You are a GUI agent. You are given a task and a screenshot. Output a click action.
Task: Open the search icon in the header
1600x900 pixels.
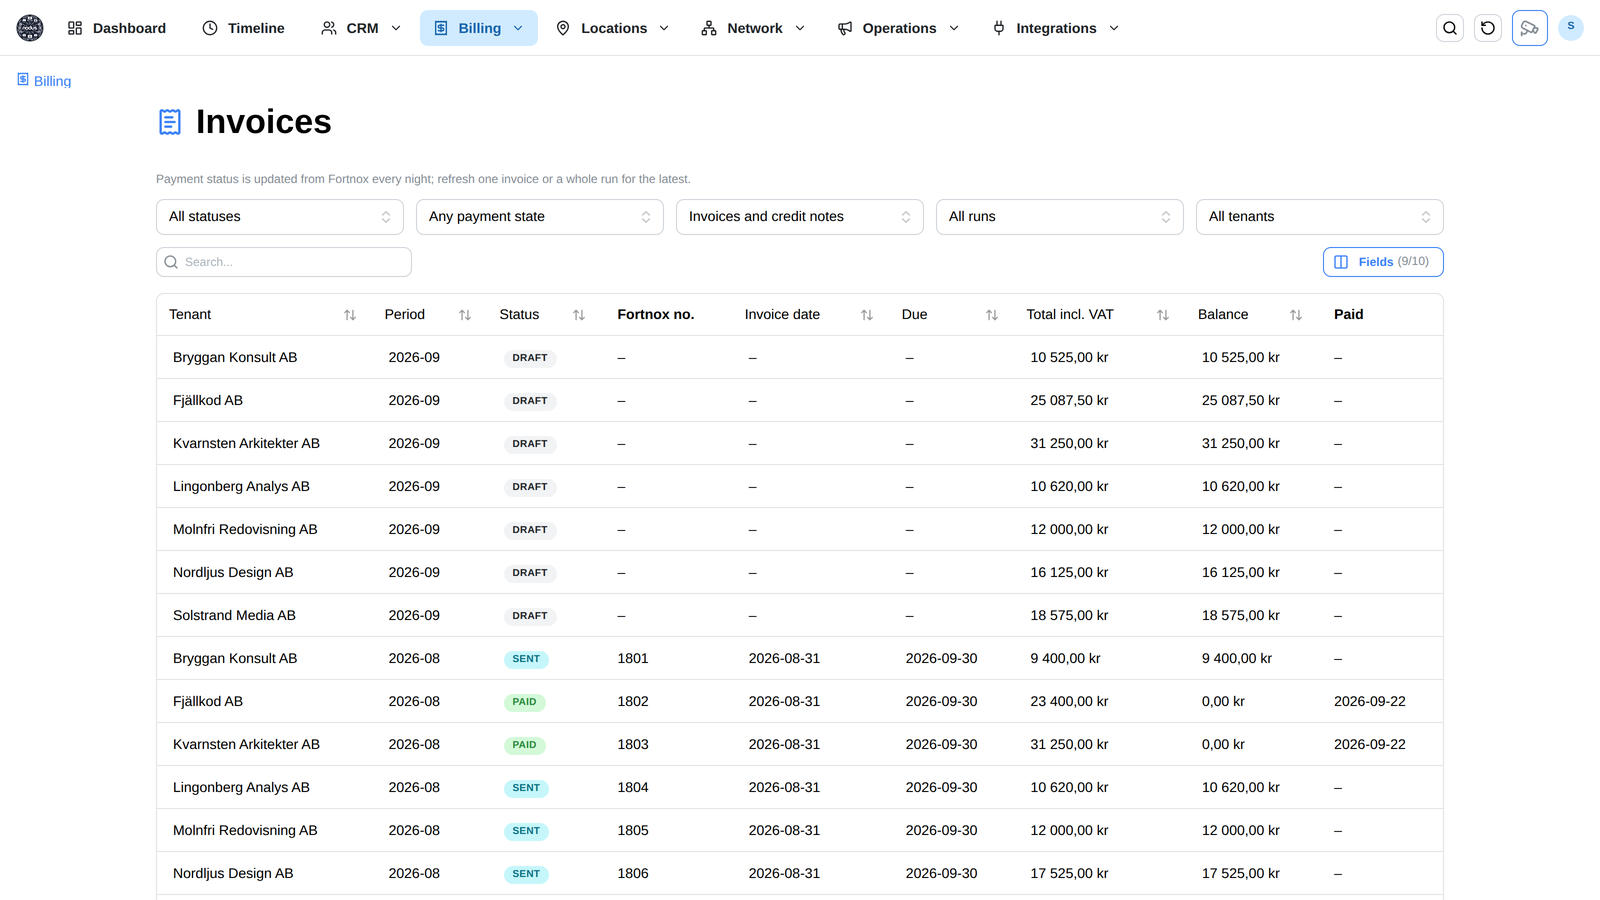[1450, 28]
